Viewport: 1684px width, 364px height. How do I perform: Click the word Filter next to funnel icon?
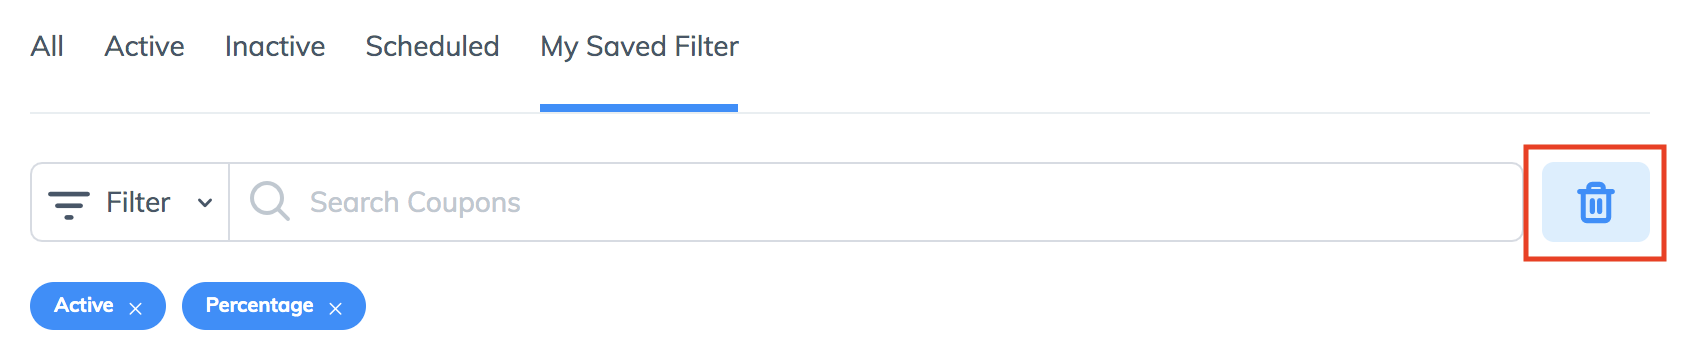pos(138,202)
